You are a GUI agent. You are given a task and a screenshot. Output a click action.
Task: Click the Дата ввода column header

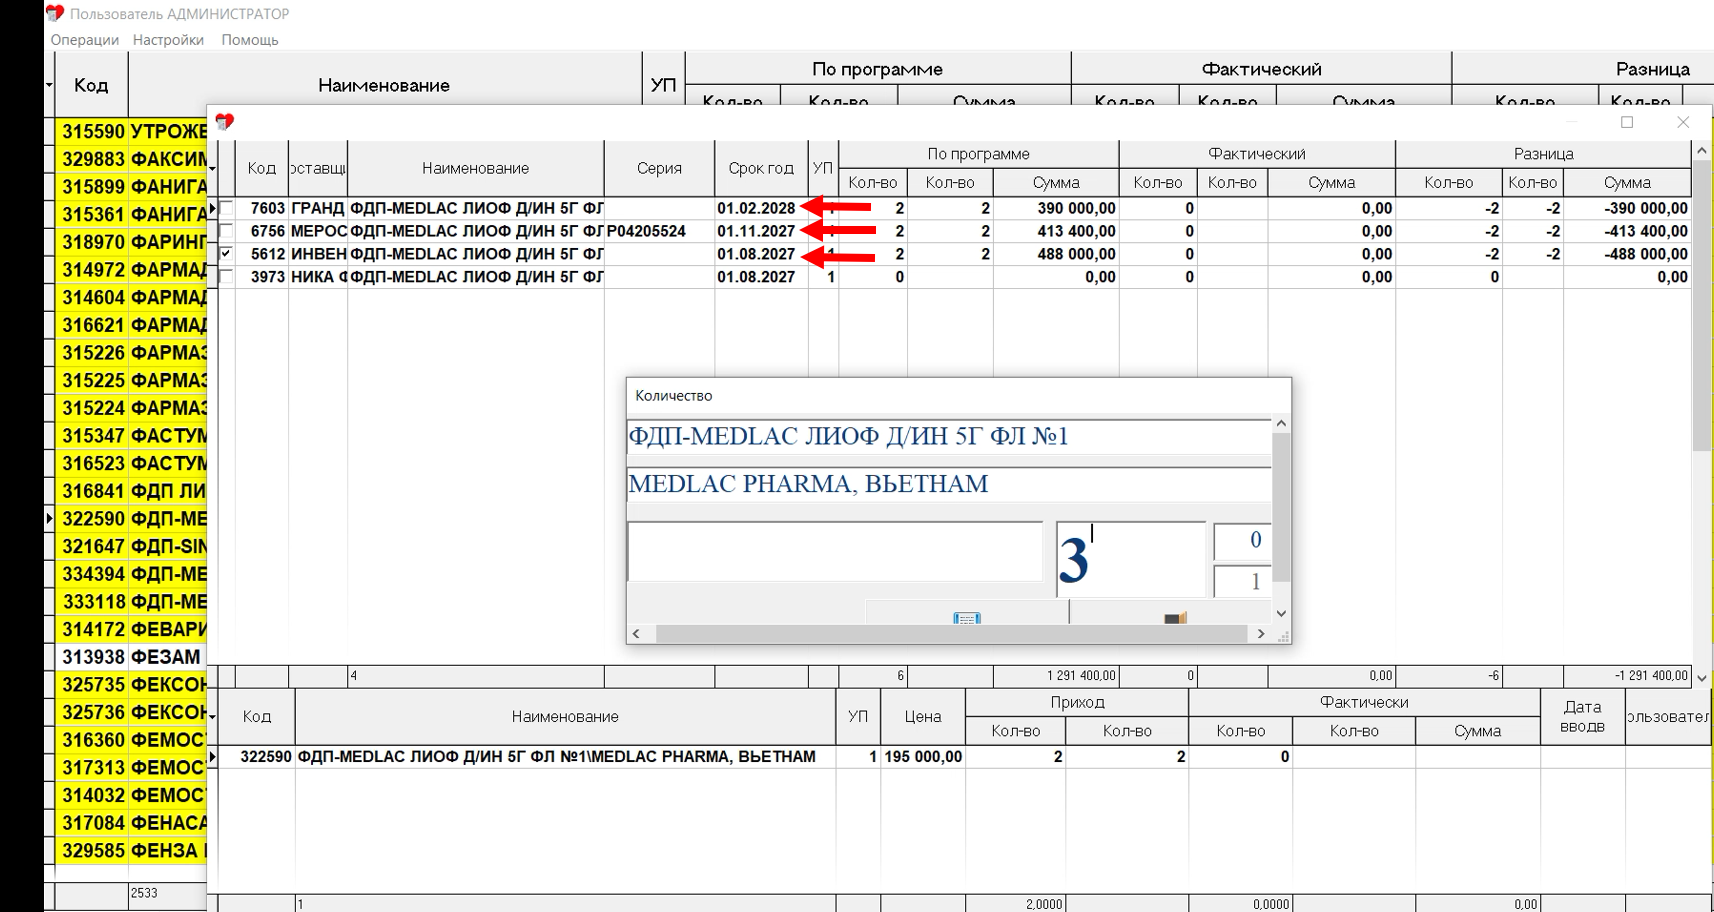[x=1582, y=716]
